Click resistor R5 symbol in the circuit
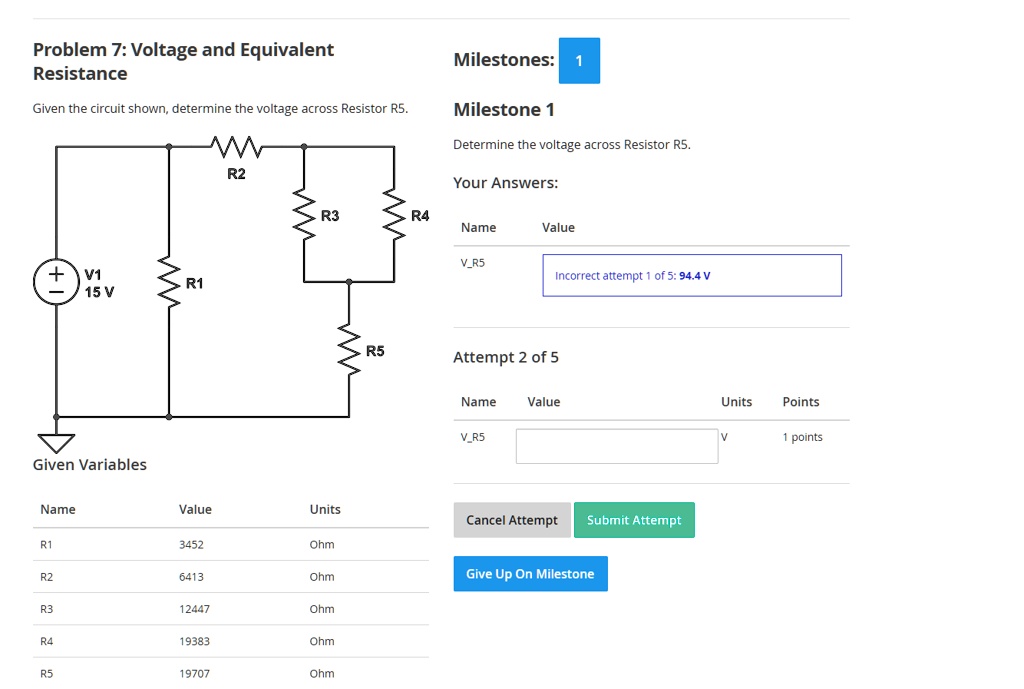This screenshot has width=1024, height=689. [x=349, y=351]
